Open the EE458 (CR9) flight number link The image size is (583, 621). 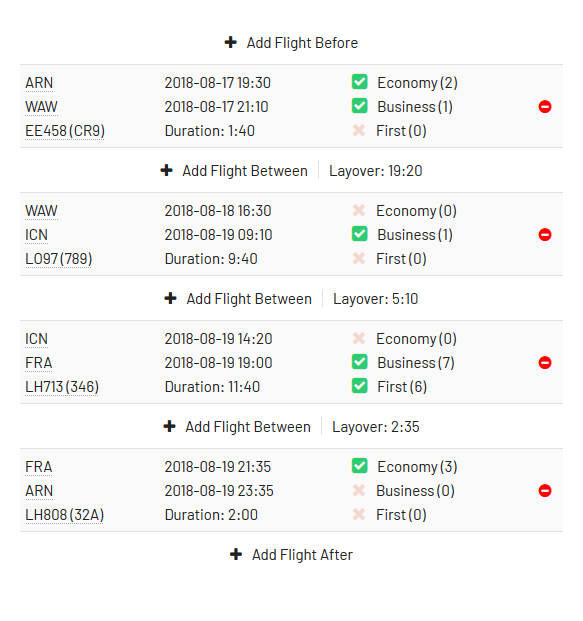pyautogui.click(x=65, y=131)
